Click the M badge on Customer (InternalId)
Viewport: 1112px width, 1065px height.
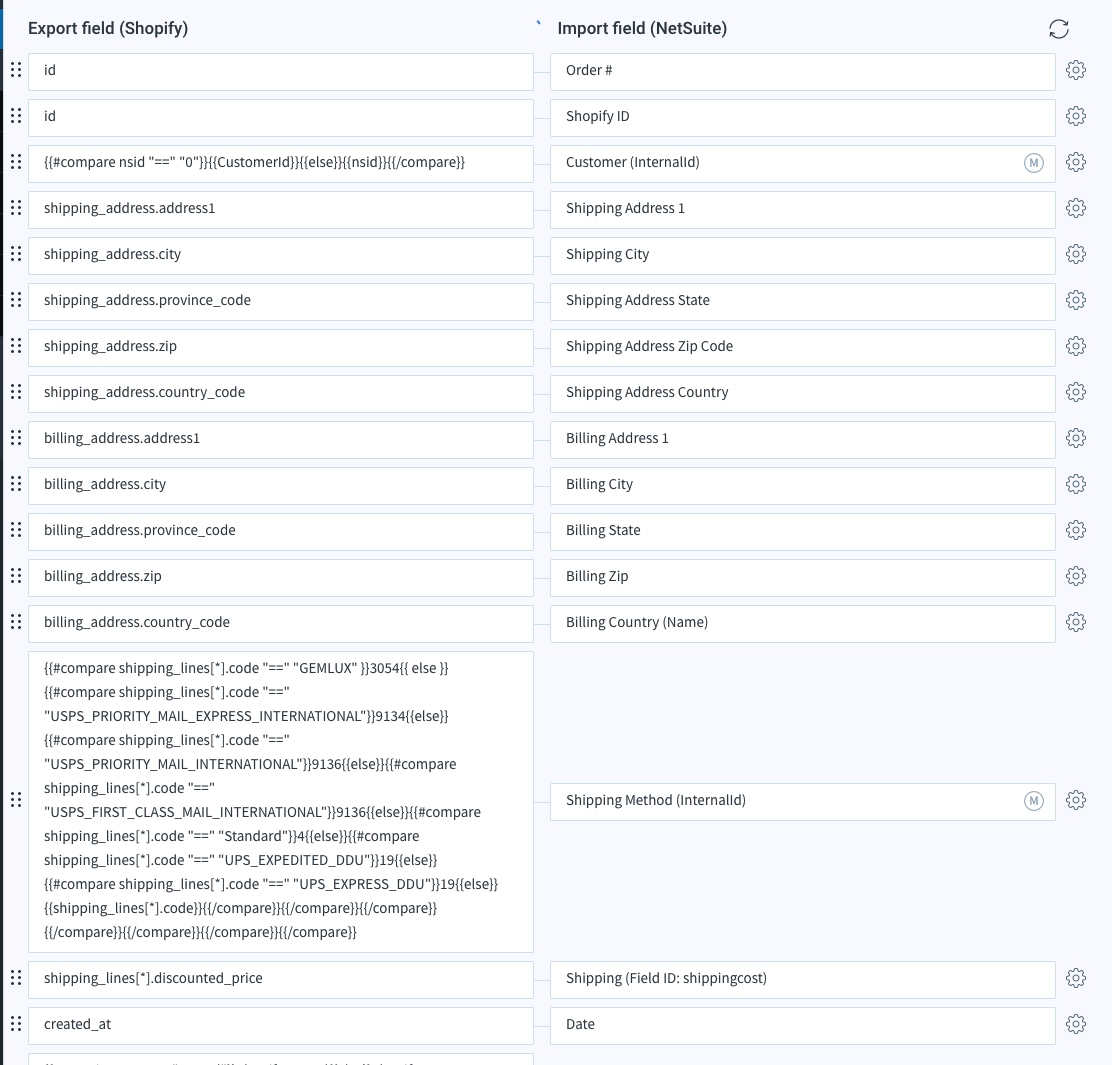click(1034, 162)
